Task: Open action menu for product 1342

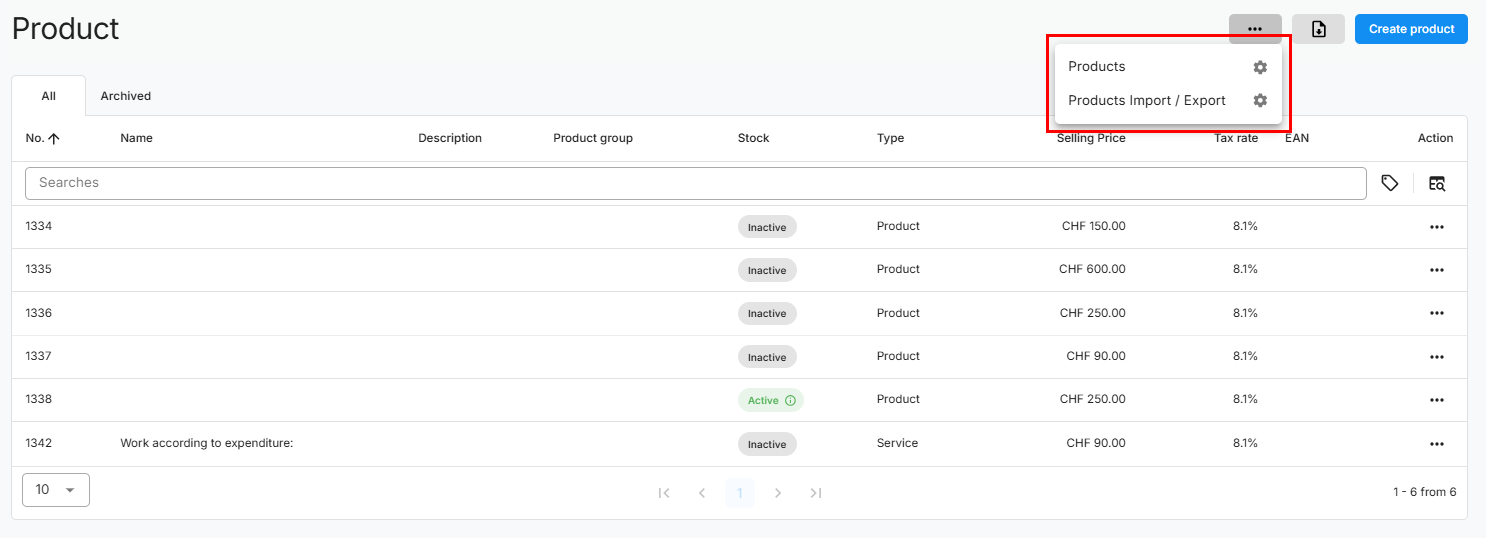Action: tap(1436, 444)
